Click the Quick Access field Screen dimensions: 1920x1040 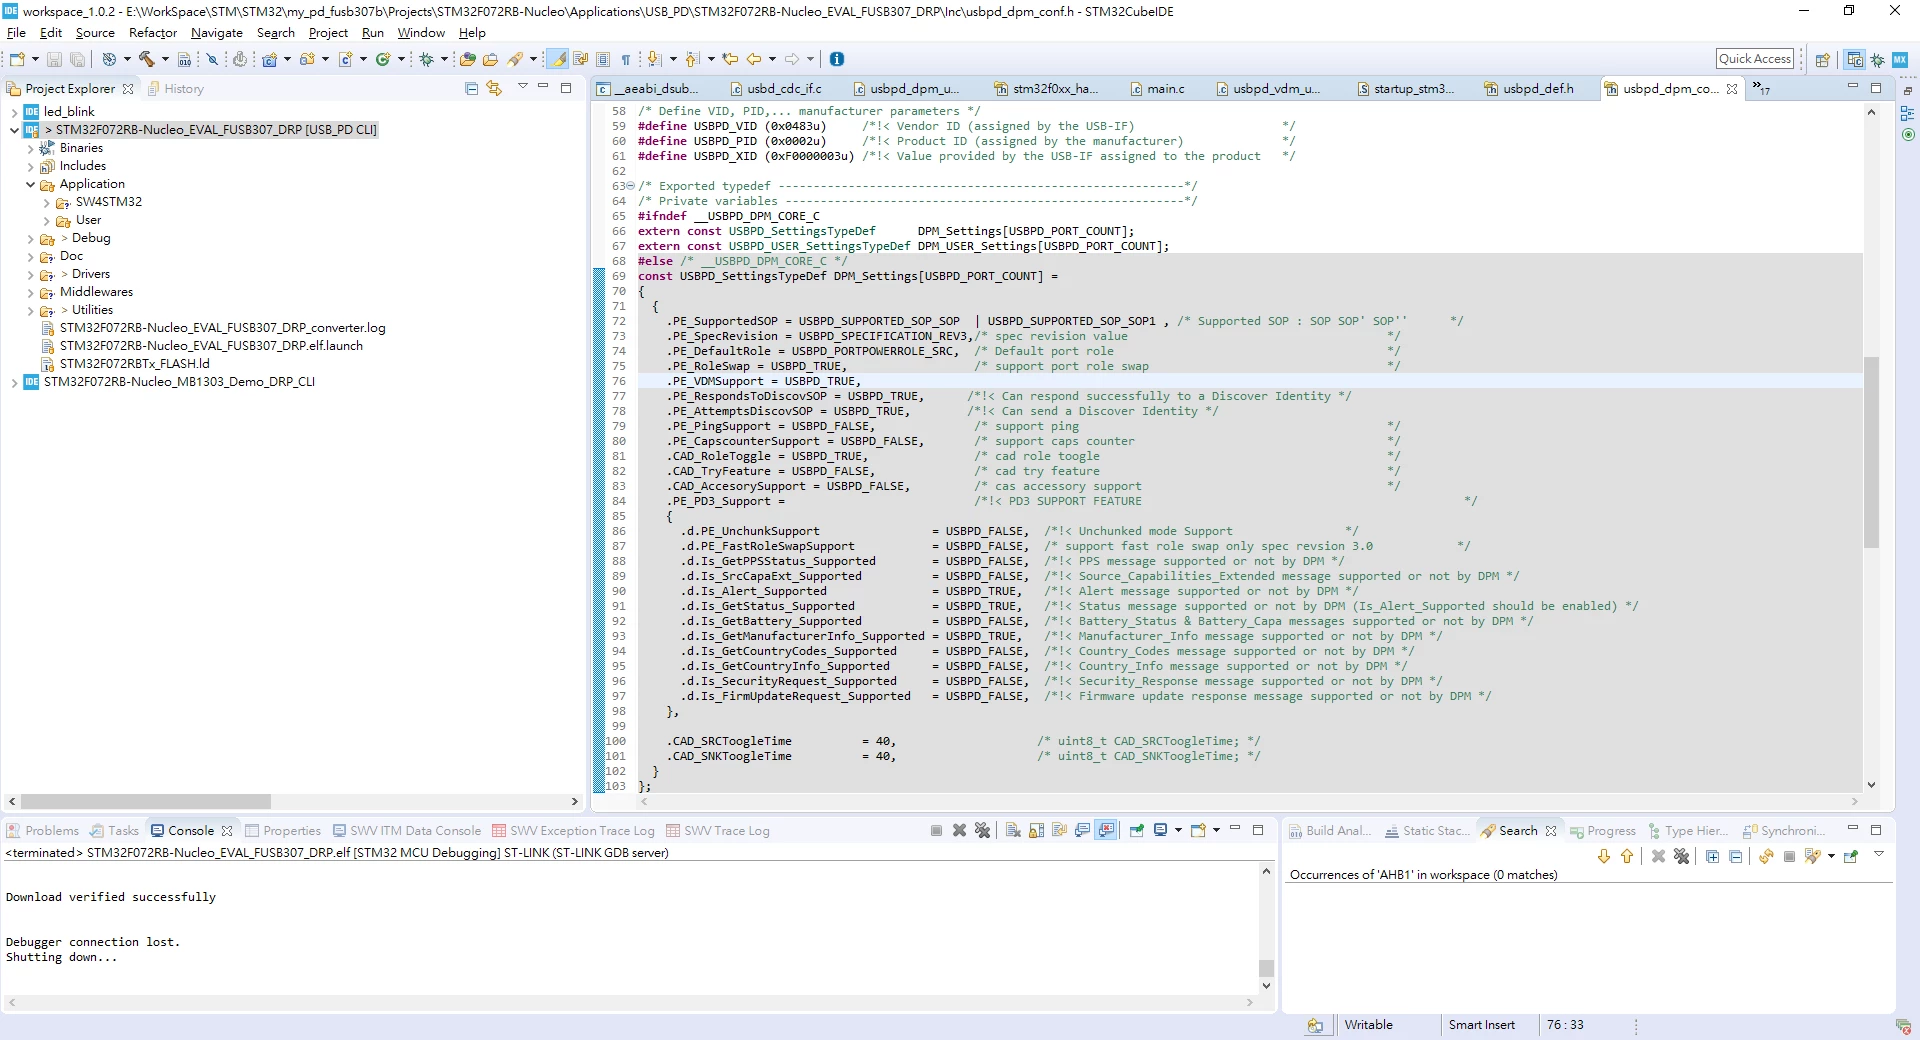point(1755,59)
